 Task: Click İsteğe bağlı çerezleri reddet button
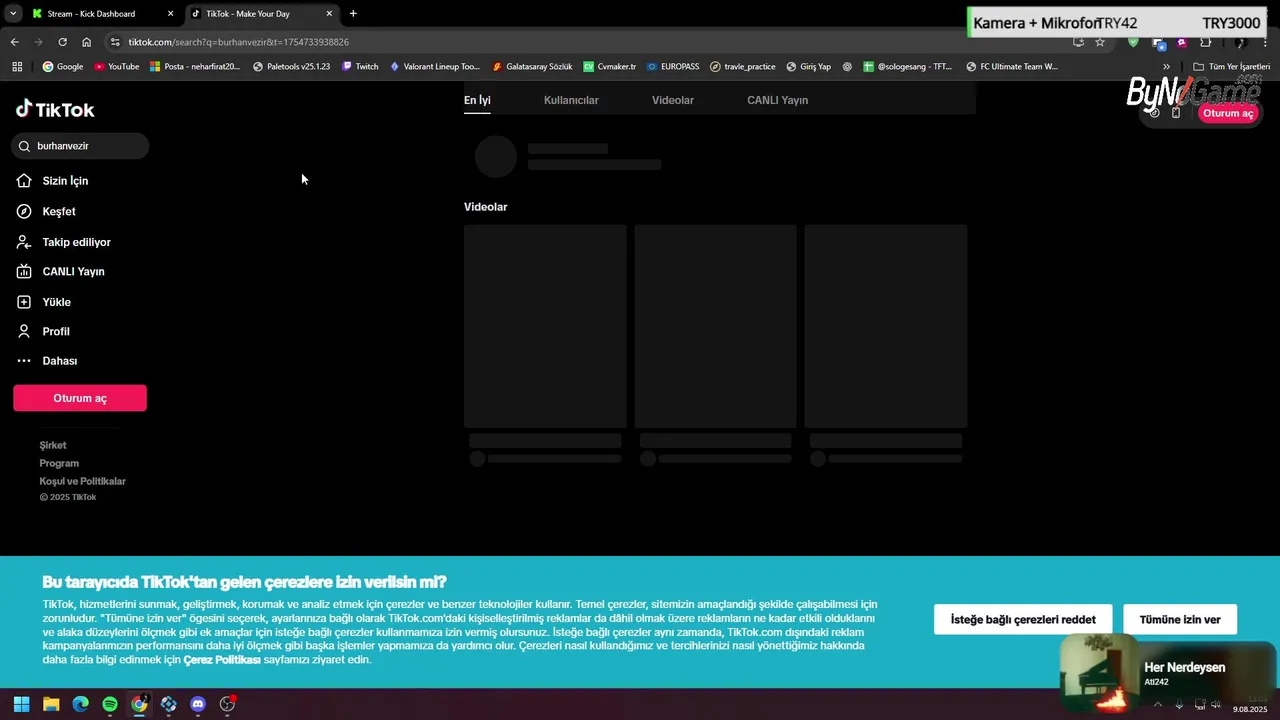1023,620
